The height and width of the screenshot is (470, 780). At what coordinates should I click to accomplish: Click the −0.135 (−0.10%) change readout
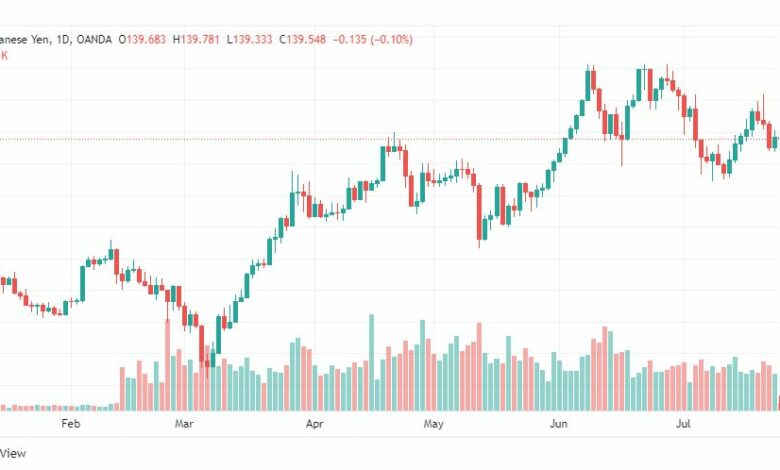(x=373, y=39)
